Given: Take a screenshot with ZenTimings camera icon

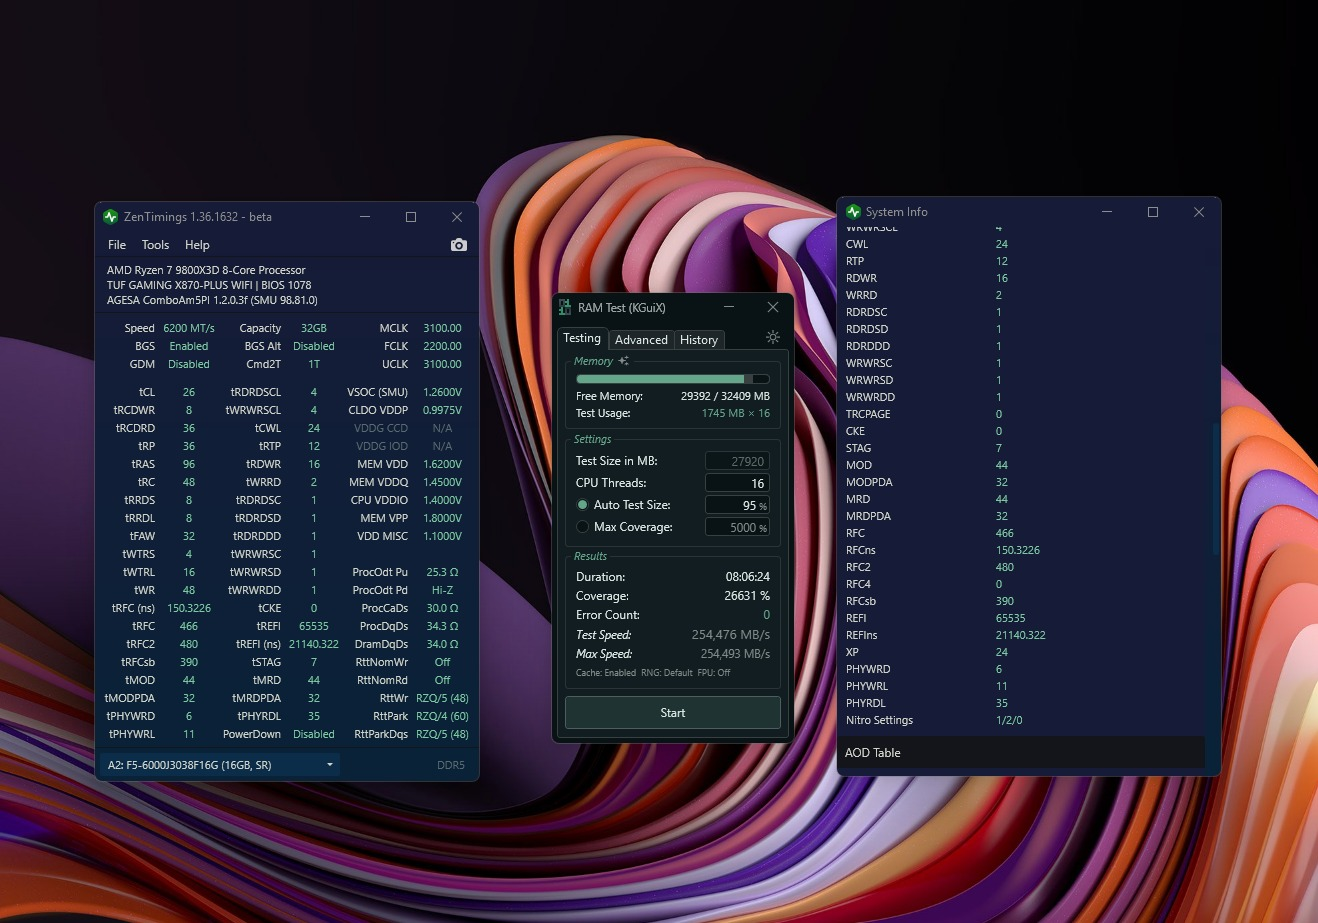Looking at the screenshot, I should 459,245.
